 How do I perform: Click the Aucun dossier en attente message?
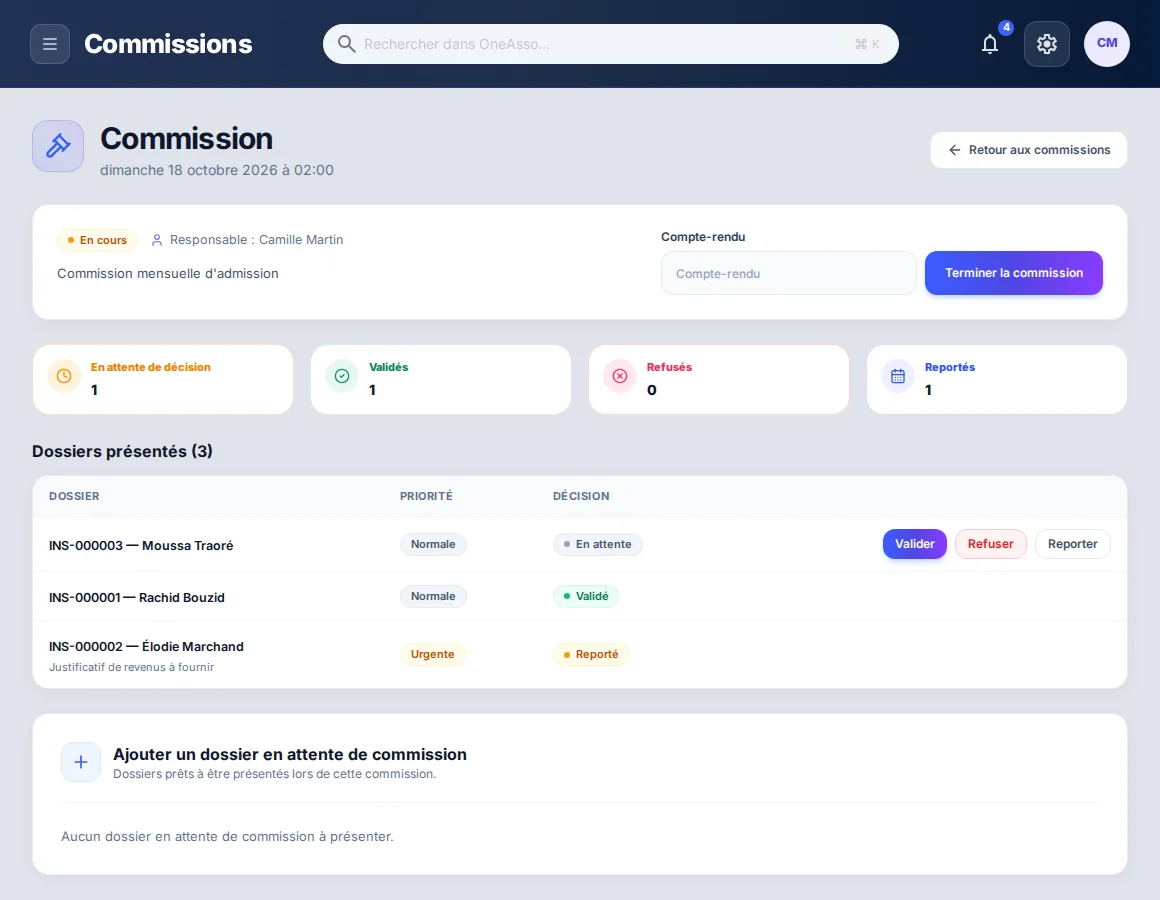pos(227,836)
